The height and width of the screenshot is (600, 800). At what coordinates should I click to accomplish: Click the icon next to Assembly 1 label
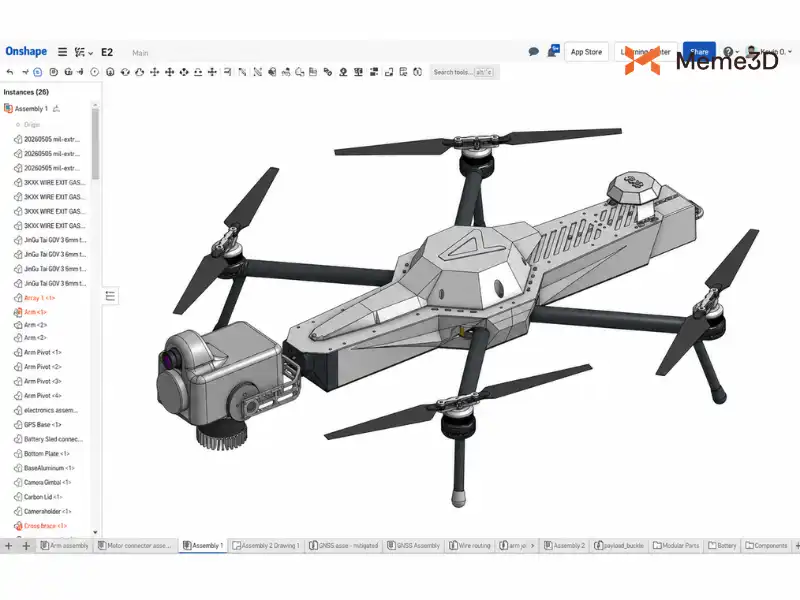click(x=57, y=109)
